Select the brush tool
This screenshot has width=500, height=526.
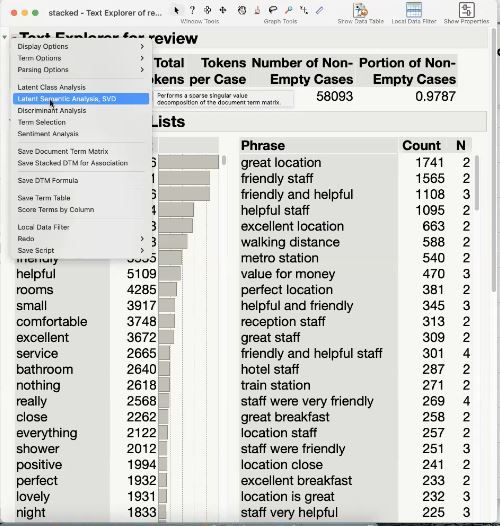tap(257, 10)
